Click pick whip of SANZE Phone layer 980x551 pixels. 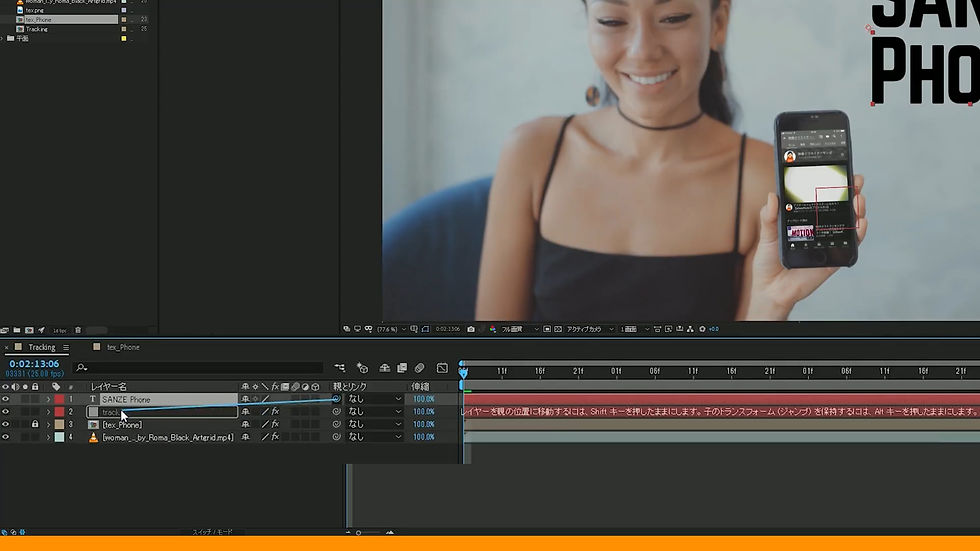tap(336, 399)
